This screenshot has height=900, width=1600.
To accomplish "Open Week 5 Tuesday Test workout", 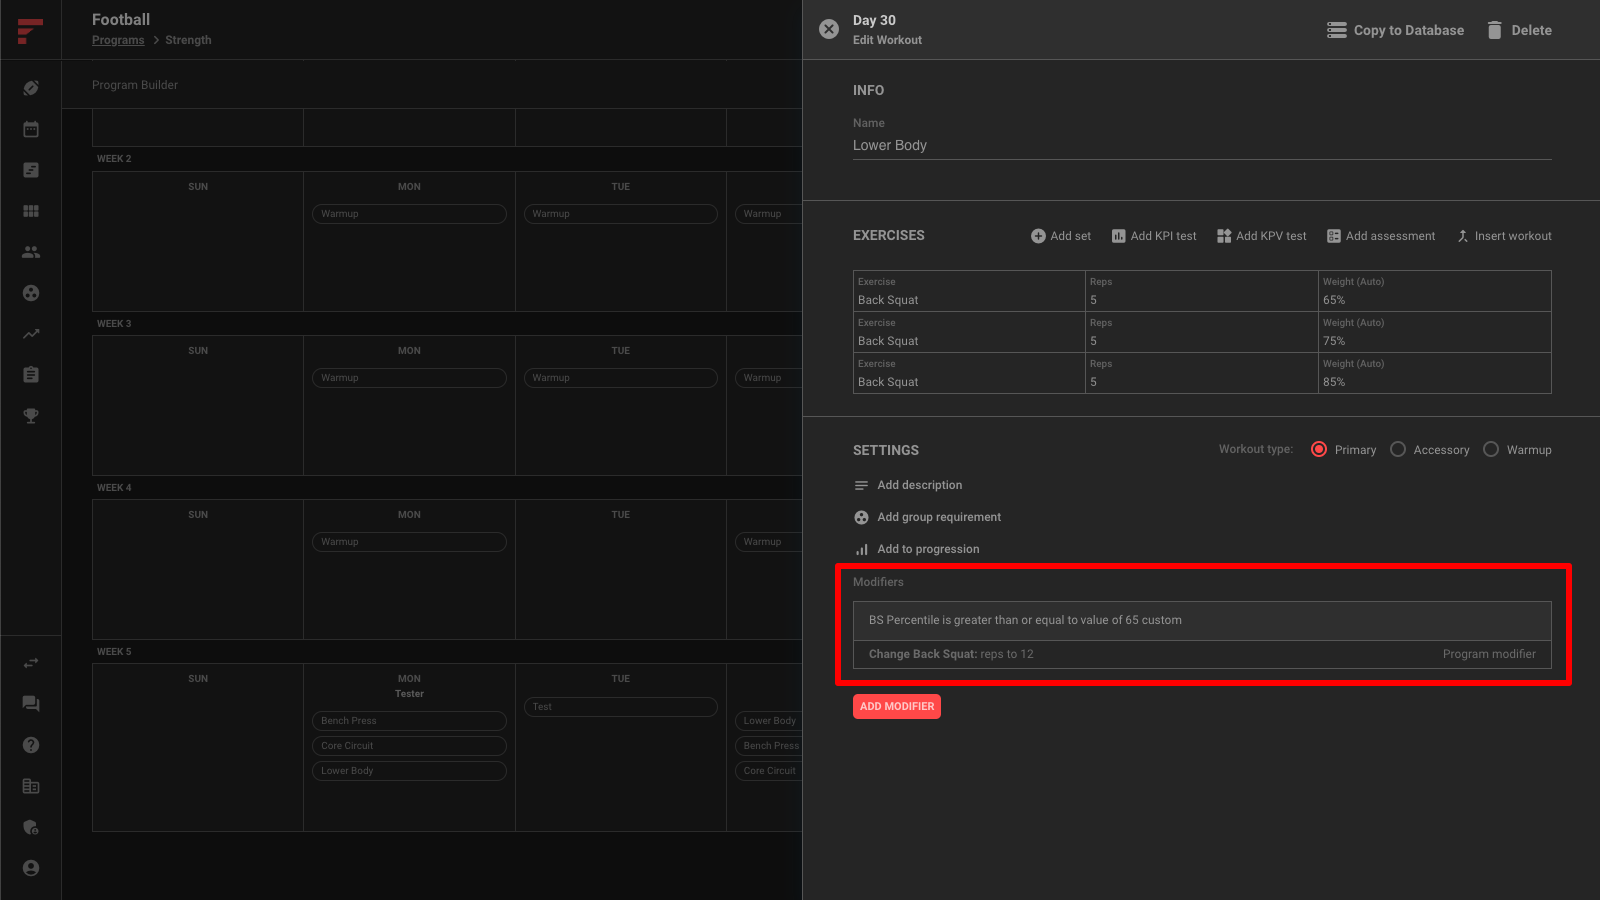I will coord(620,707).
